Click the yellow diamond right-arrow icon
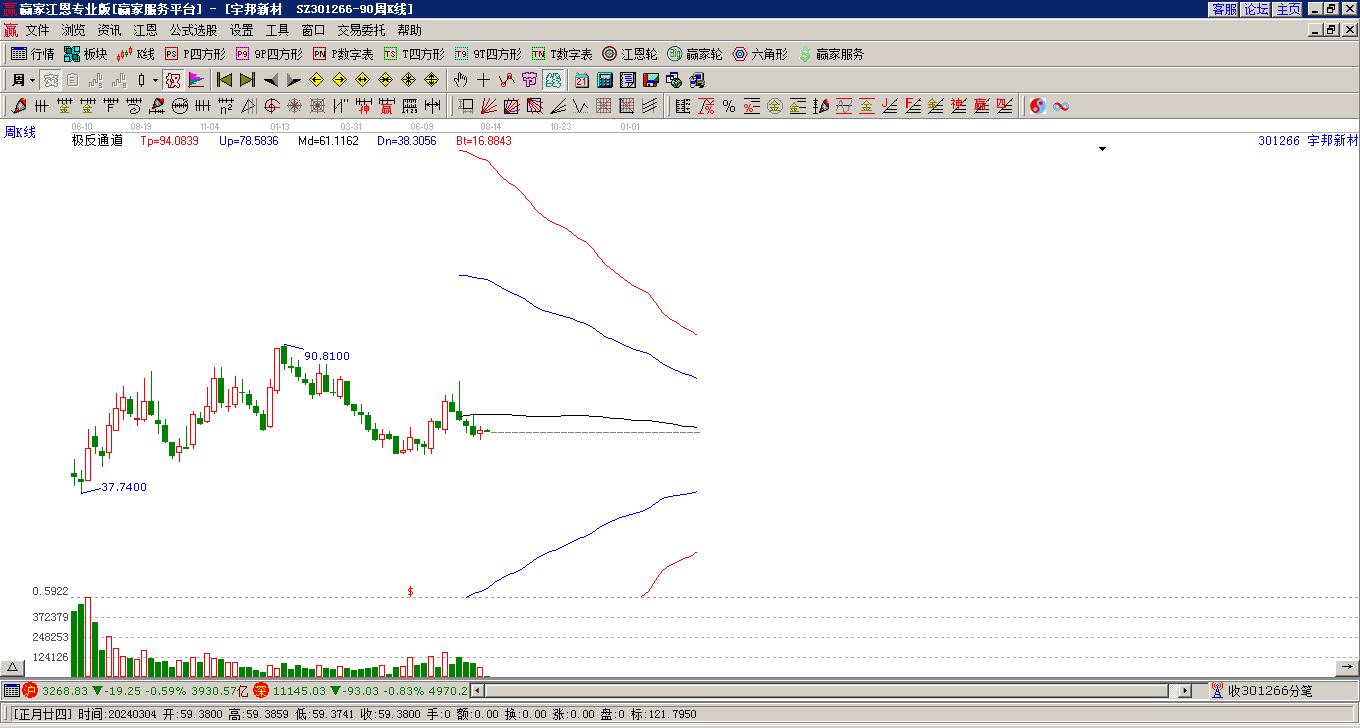Viewport: 1360px width, 728px height. [x=340, y=80]
